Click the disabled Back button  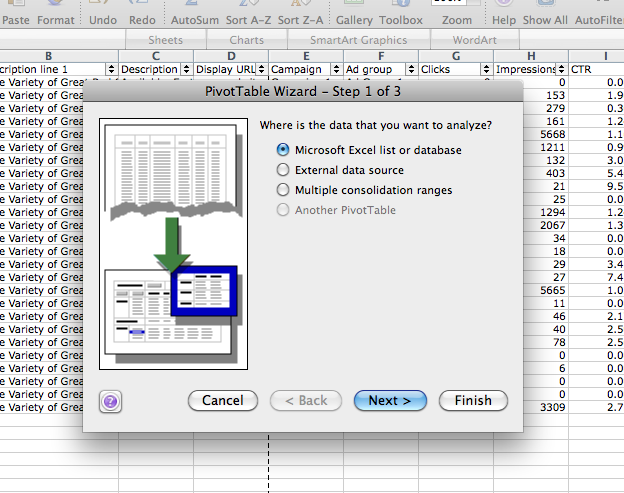[306, 400]
